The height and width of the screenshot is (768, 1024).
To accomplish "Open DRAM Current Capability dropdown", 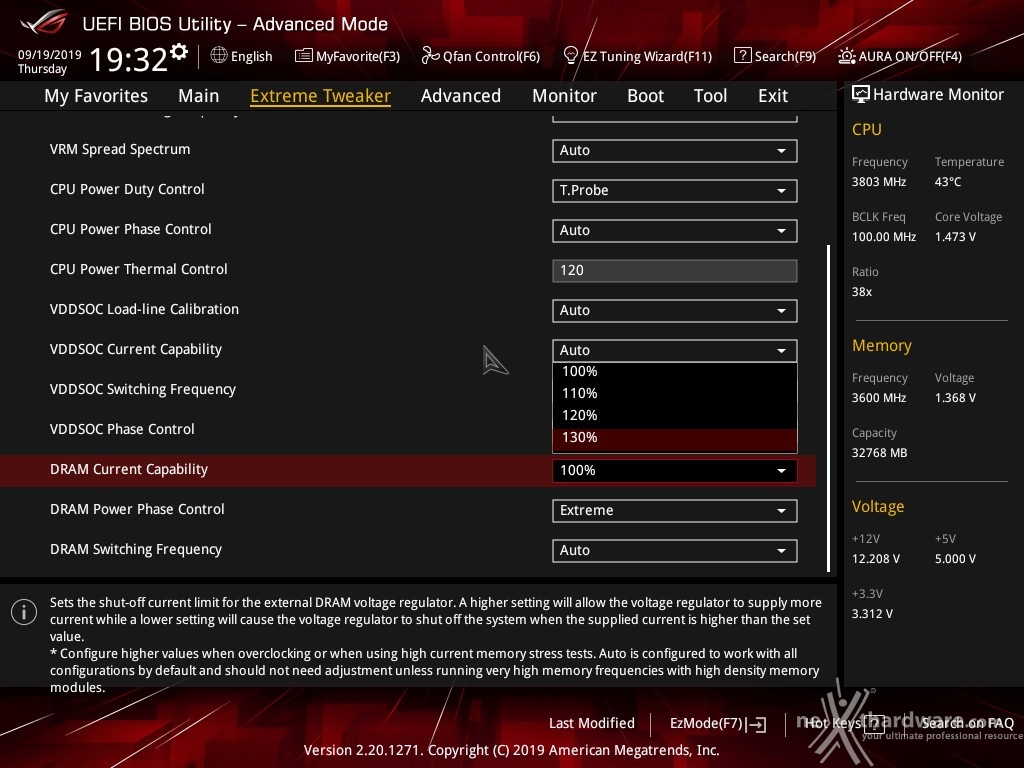I will 675,471.
